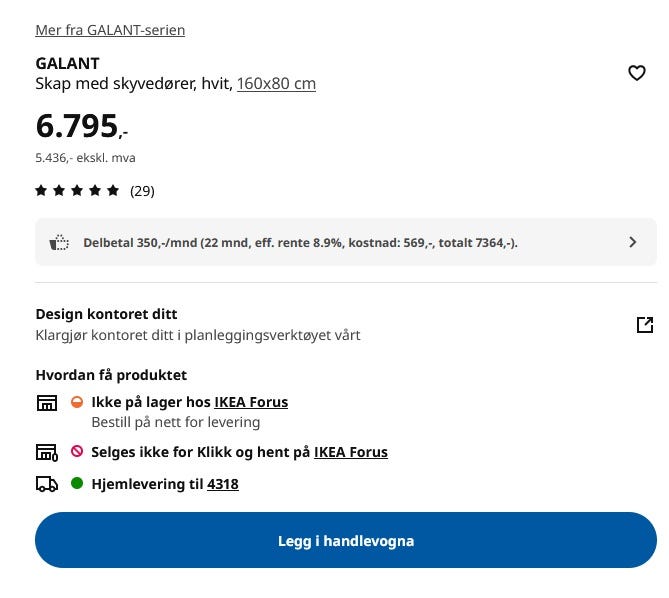The image size is (669, 598).
Task: Click the Click-and-collect store icon
Action: coord(47,452)
